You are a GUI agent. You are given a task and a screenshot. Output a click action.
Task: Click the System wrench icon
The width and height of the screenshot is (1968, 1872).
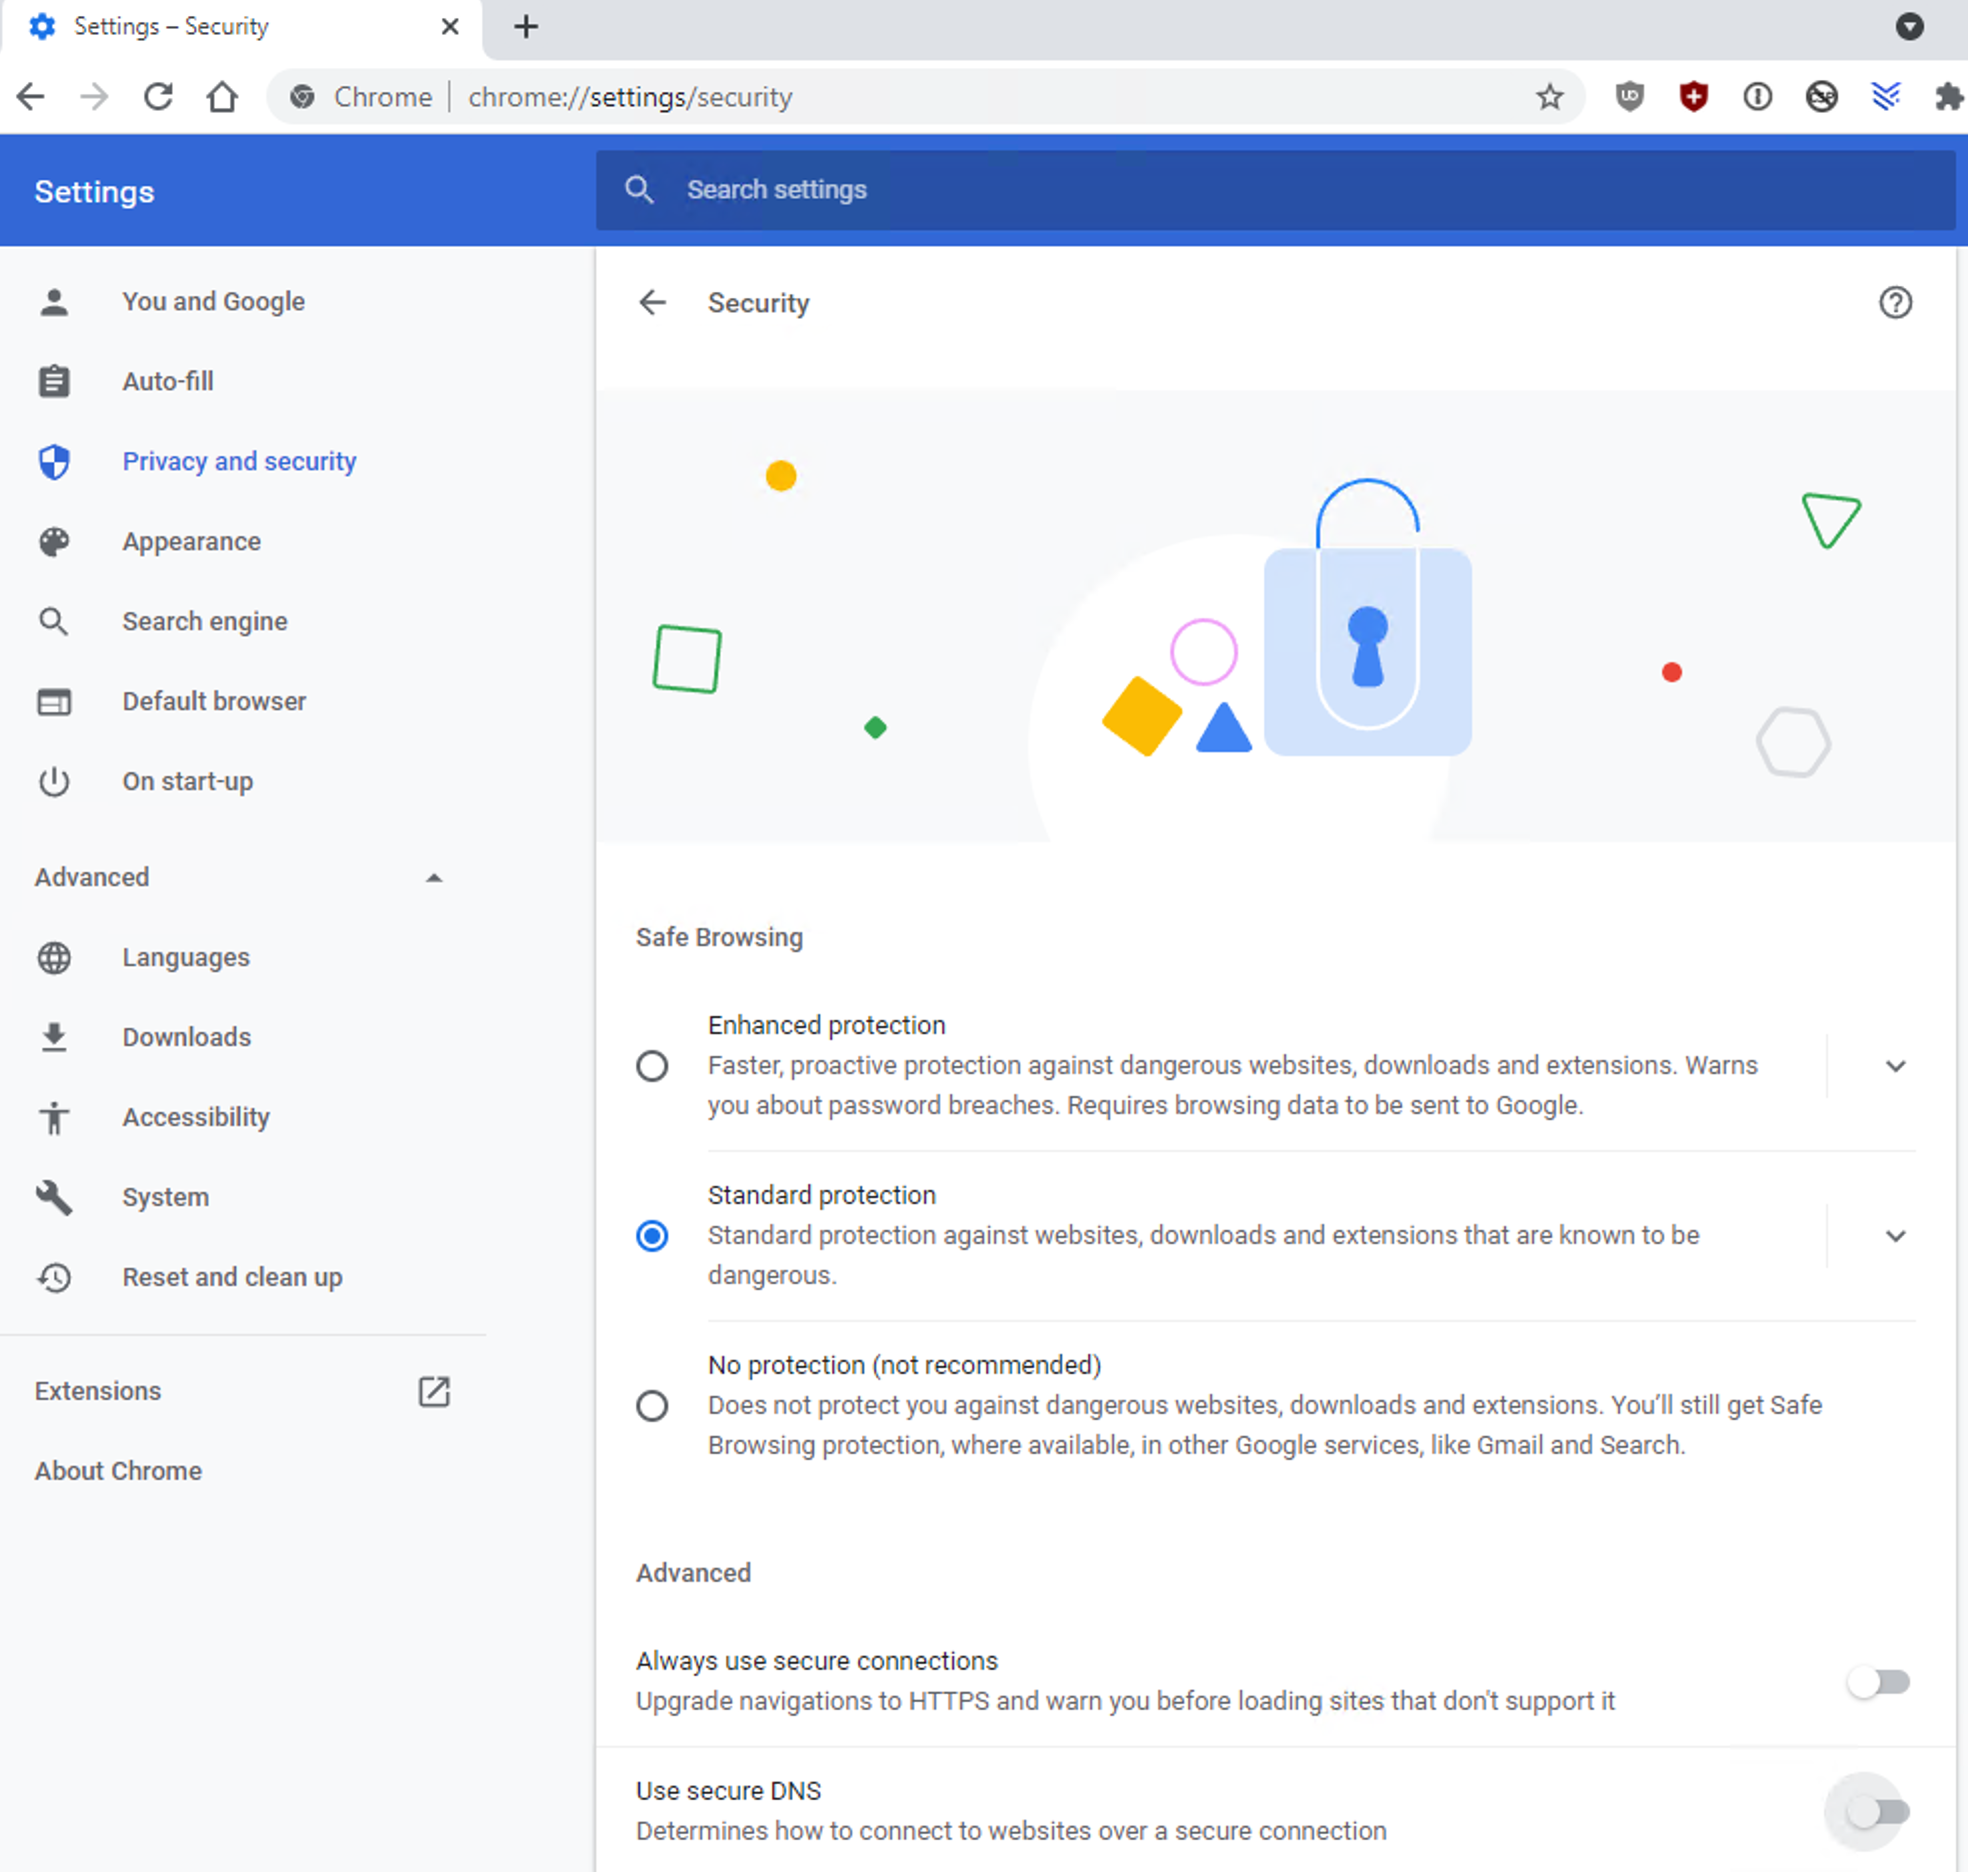pyautogui.click(x=54, y=1198)
